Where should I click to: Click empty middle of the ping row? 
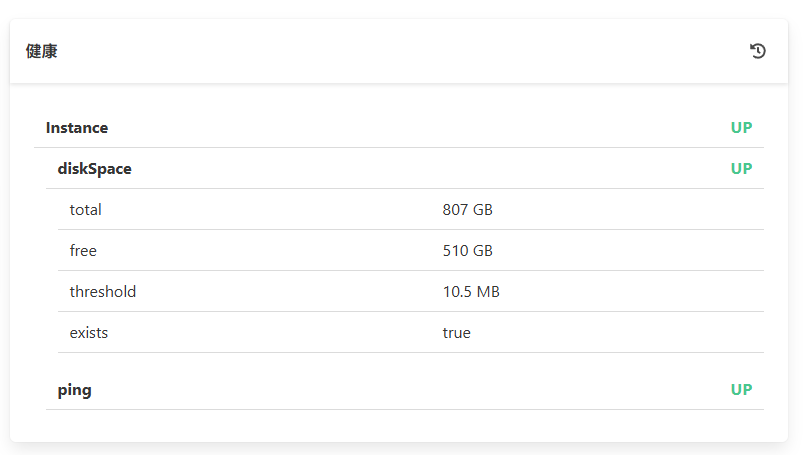point(400,390)
